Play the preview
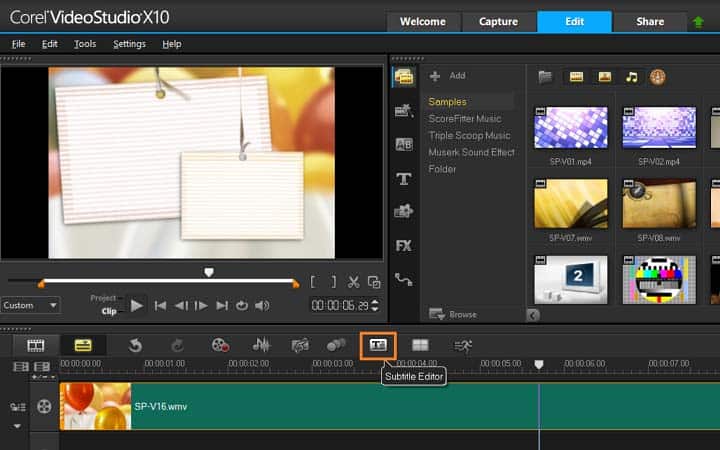Image resolution: width=720 pixels, height=450 pixels. tap(136, 305)
